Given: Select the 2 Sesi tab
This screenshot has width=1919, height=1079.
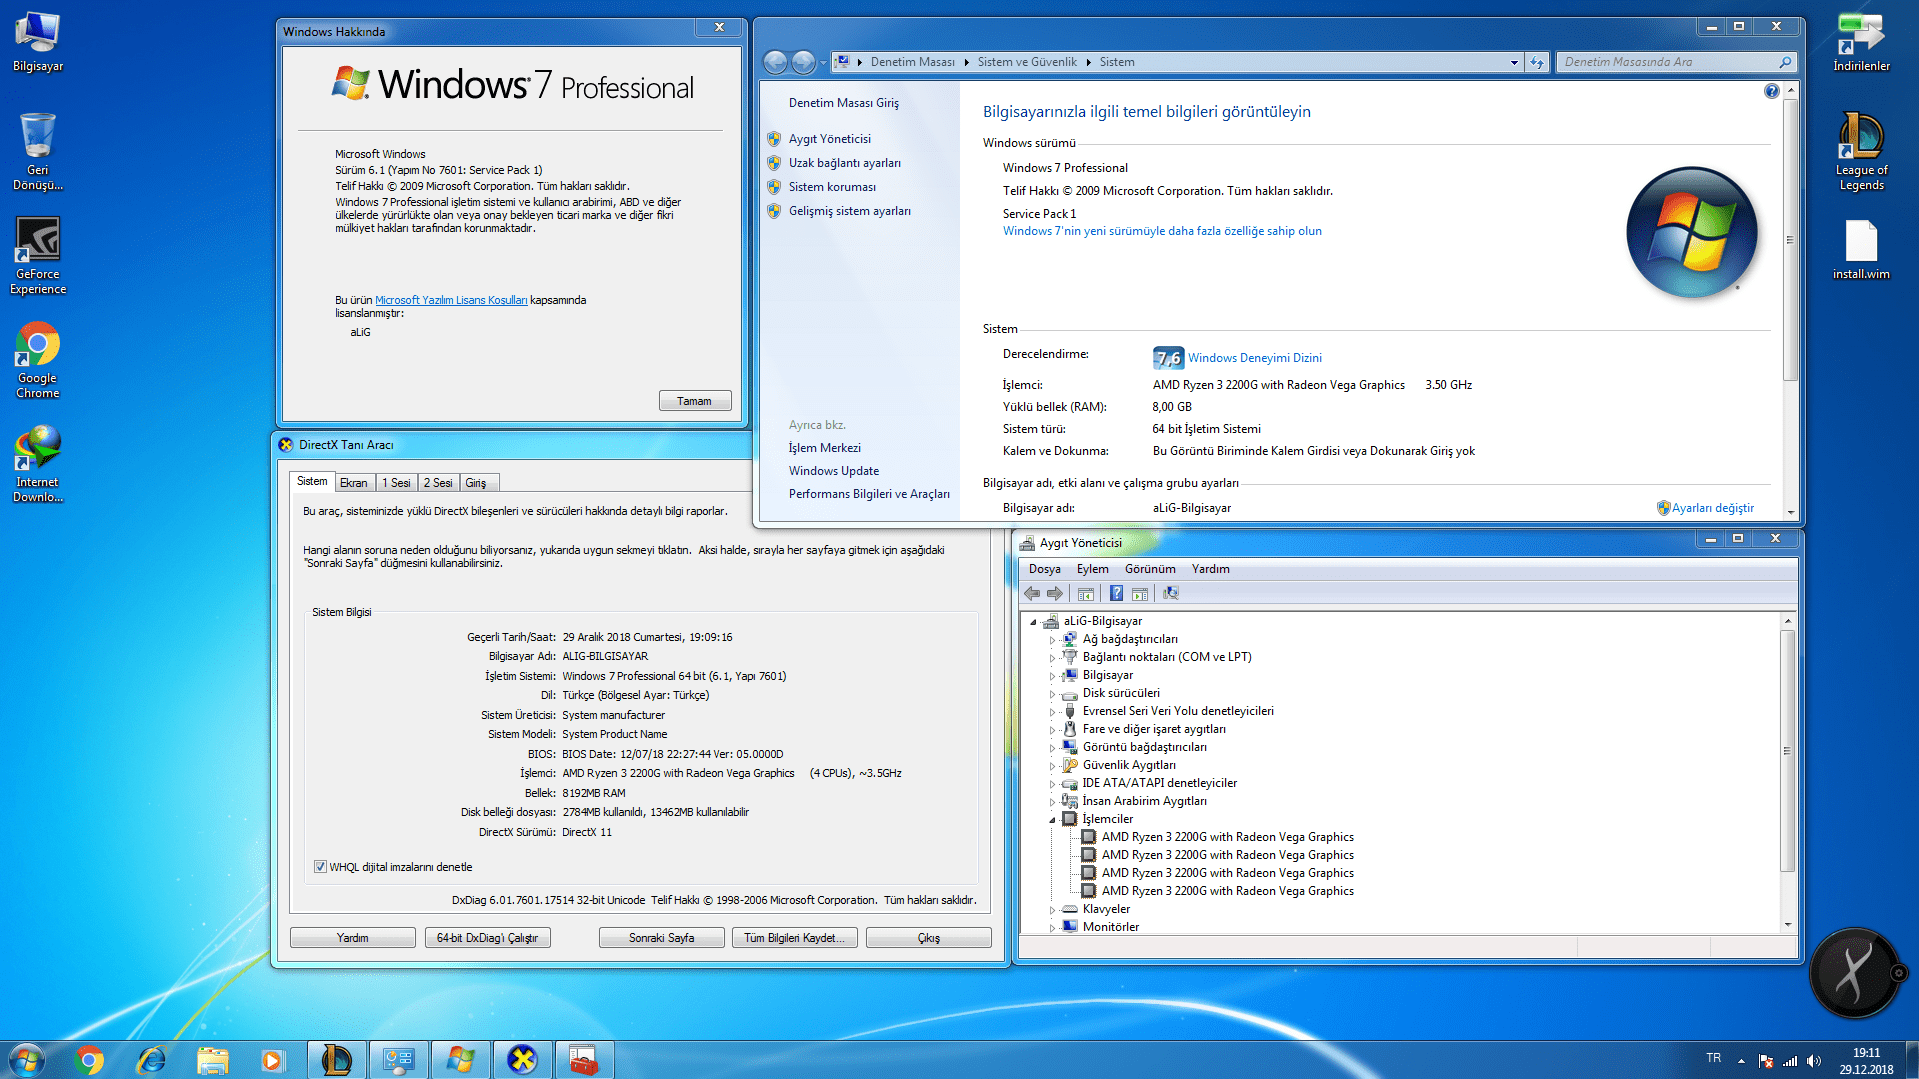Looking at the screenshot, I should 438,483.
